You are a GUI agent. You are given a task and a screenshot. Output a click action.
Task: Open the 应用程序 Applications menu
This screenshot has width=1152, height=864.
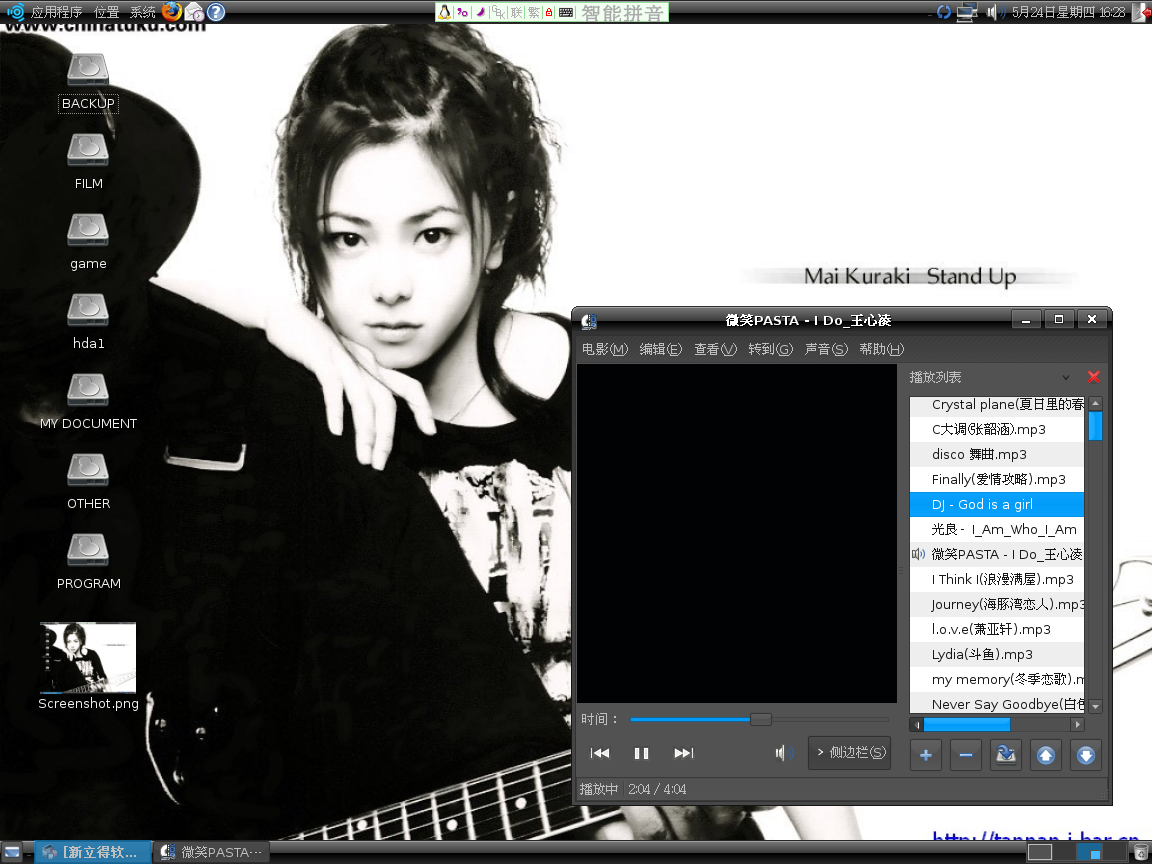pyautogui.click(x=57, y=12)
